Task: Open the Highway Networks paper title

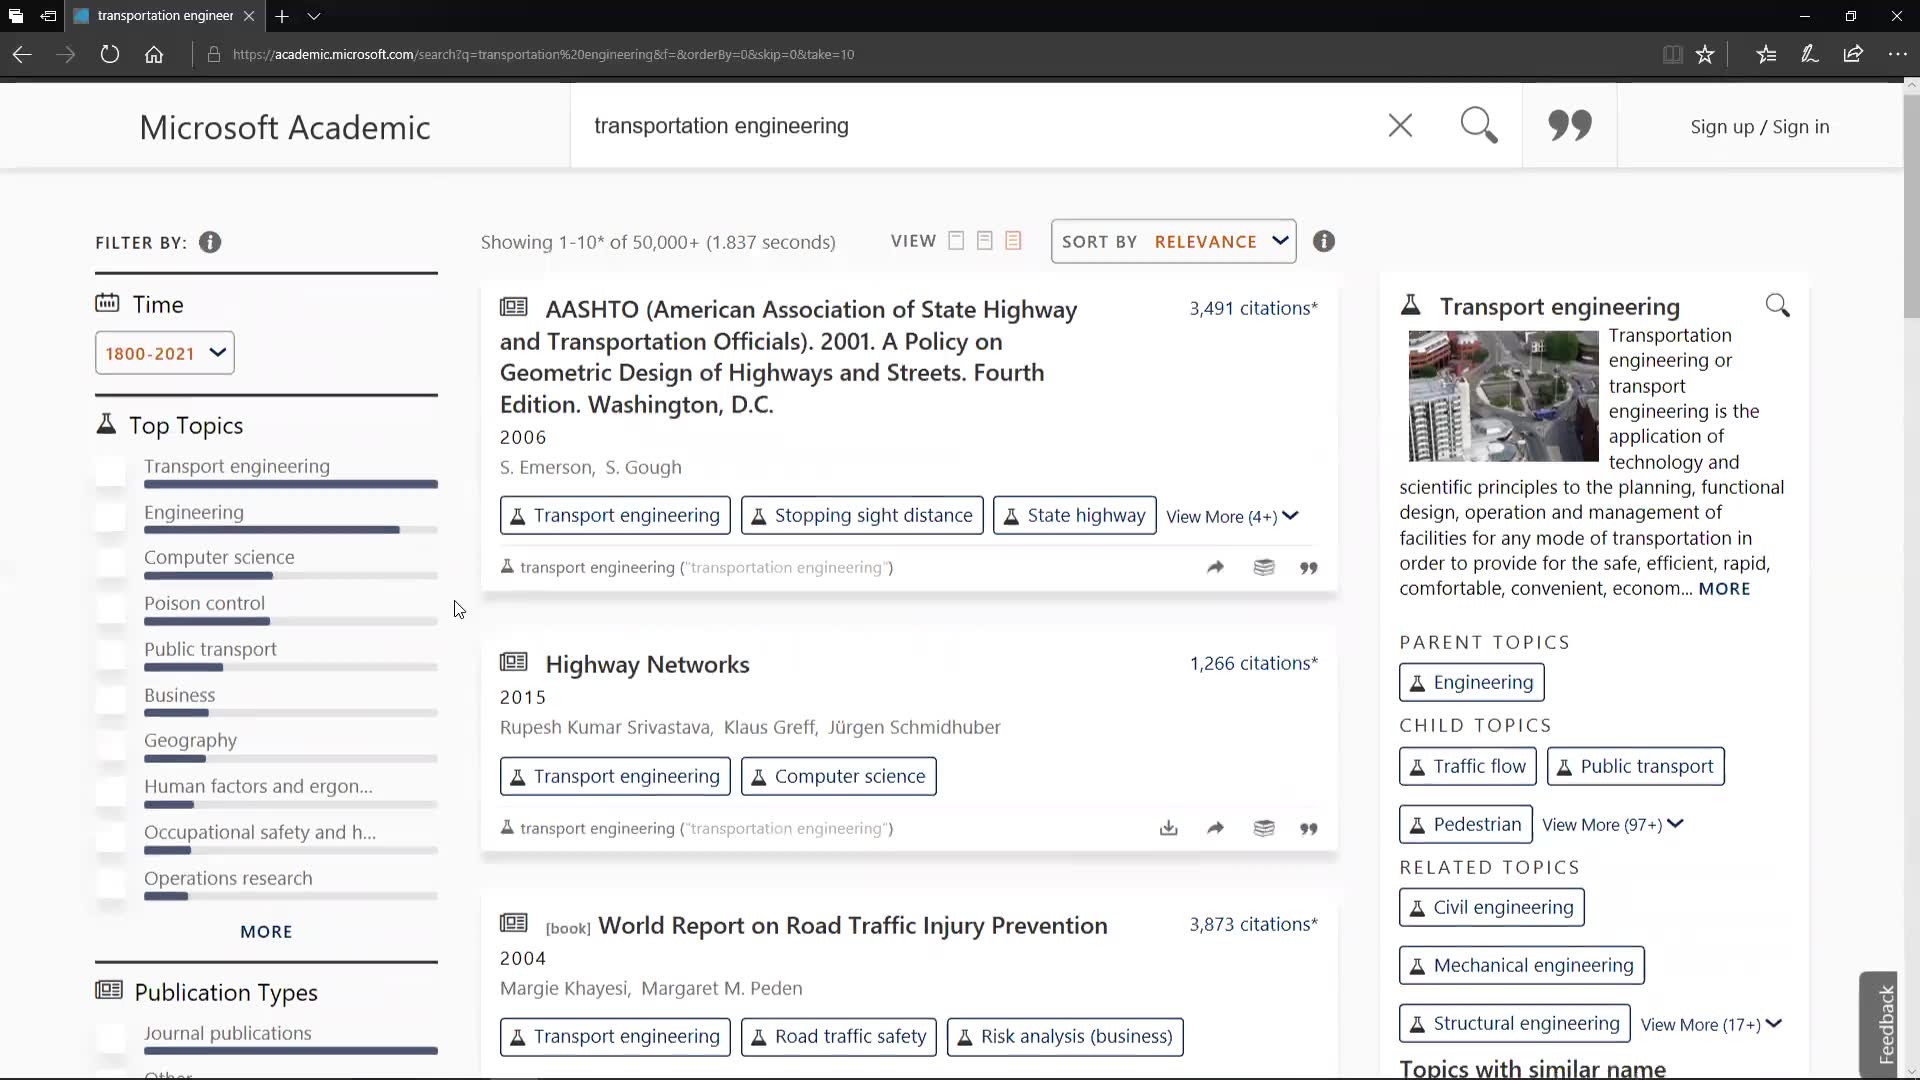Action: (x=647, y=664)
